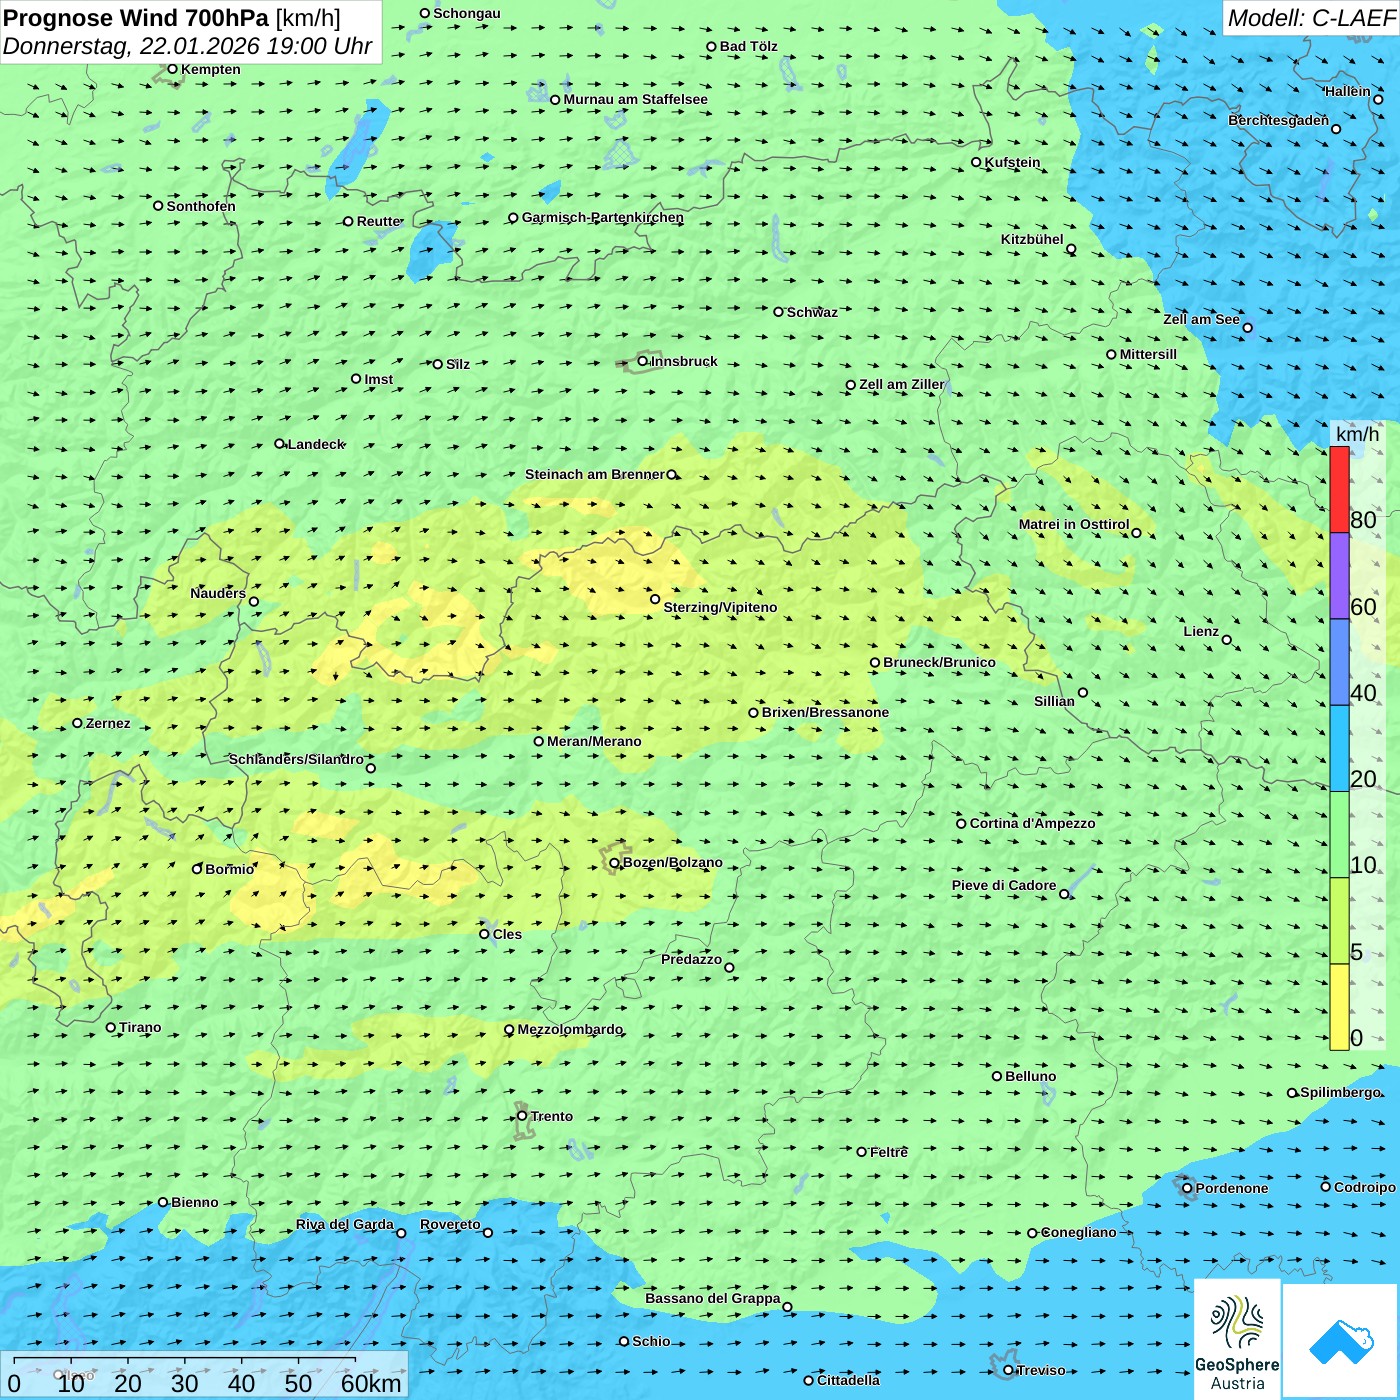This screenshot has height=1400, width=1400.
Task: Click the yellow 0–5 km/h legend color
Action: (x=1339, y=1006)
